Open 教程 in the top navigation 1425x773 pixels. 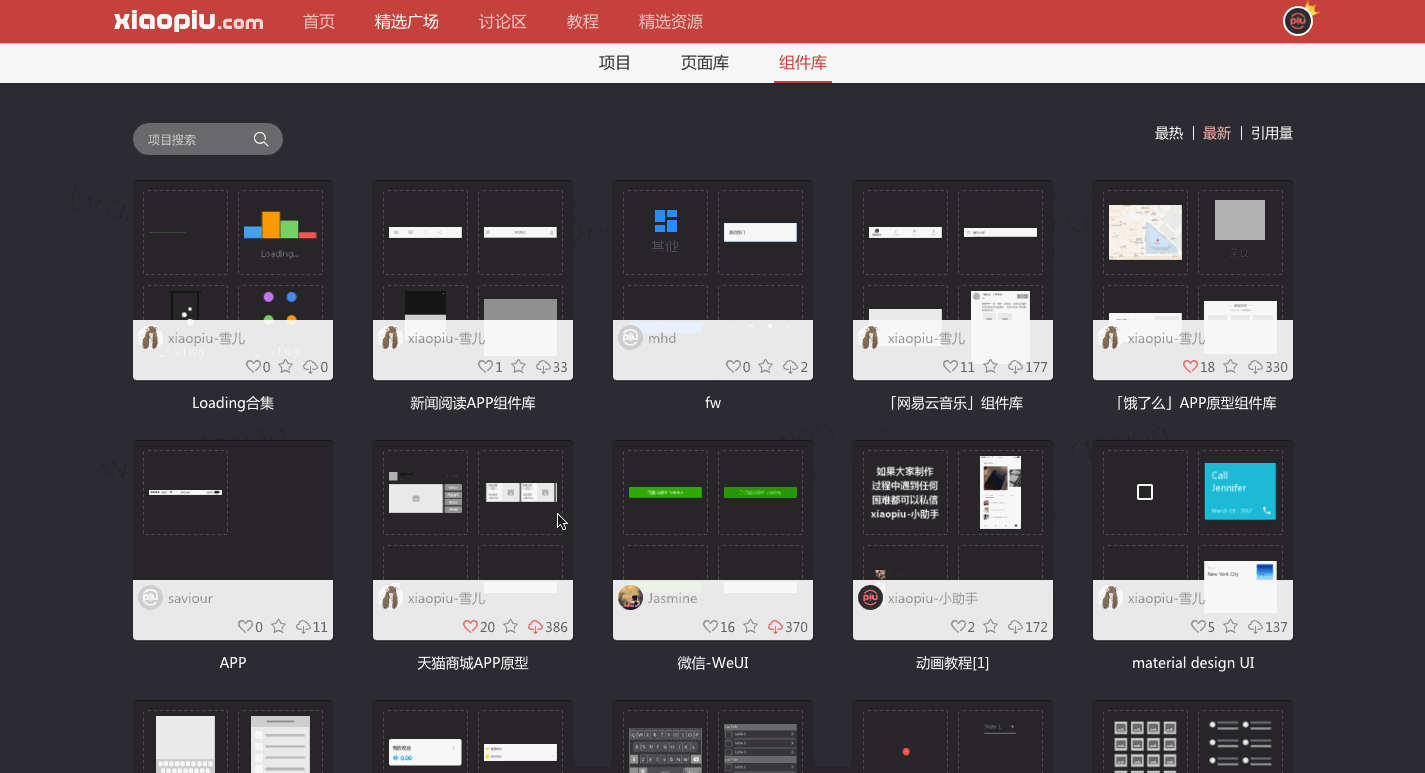pyautogui.click(x=583, y=21)
